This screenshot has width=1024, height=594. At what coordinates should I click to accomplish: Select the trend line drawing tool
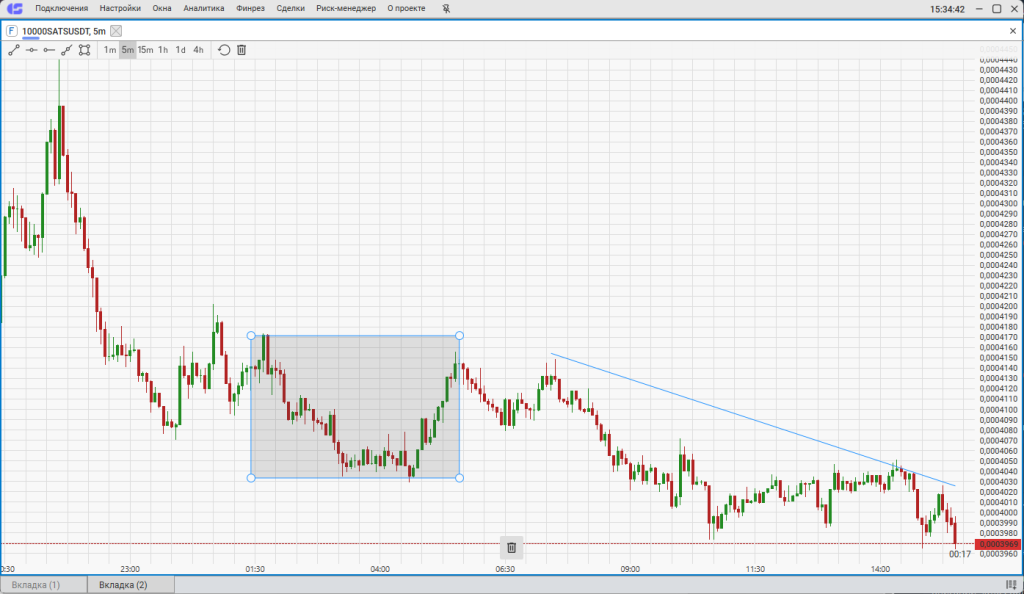tap(14, 50)
